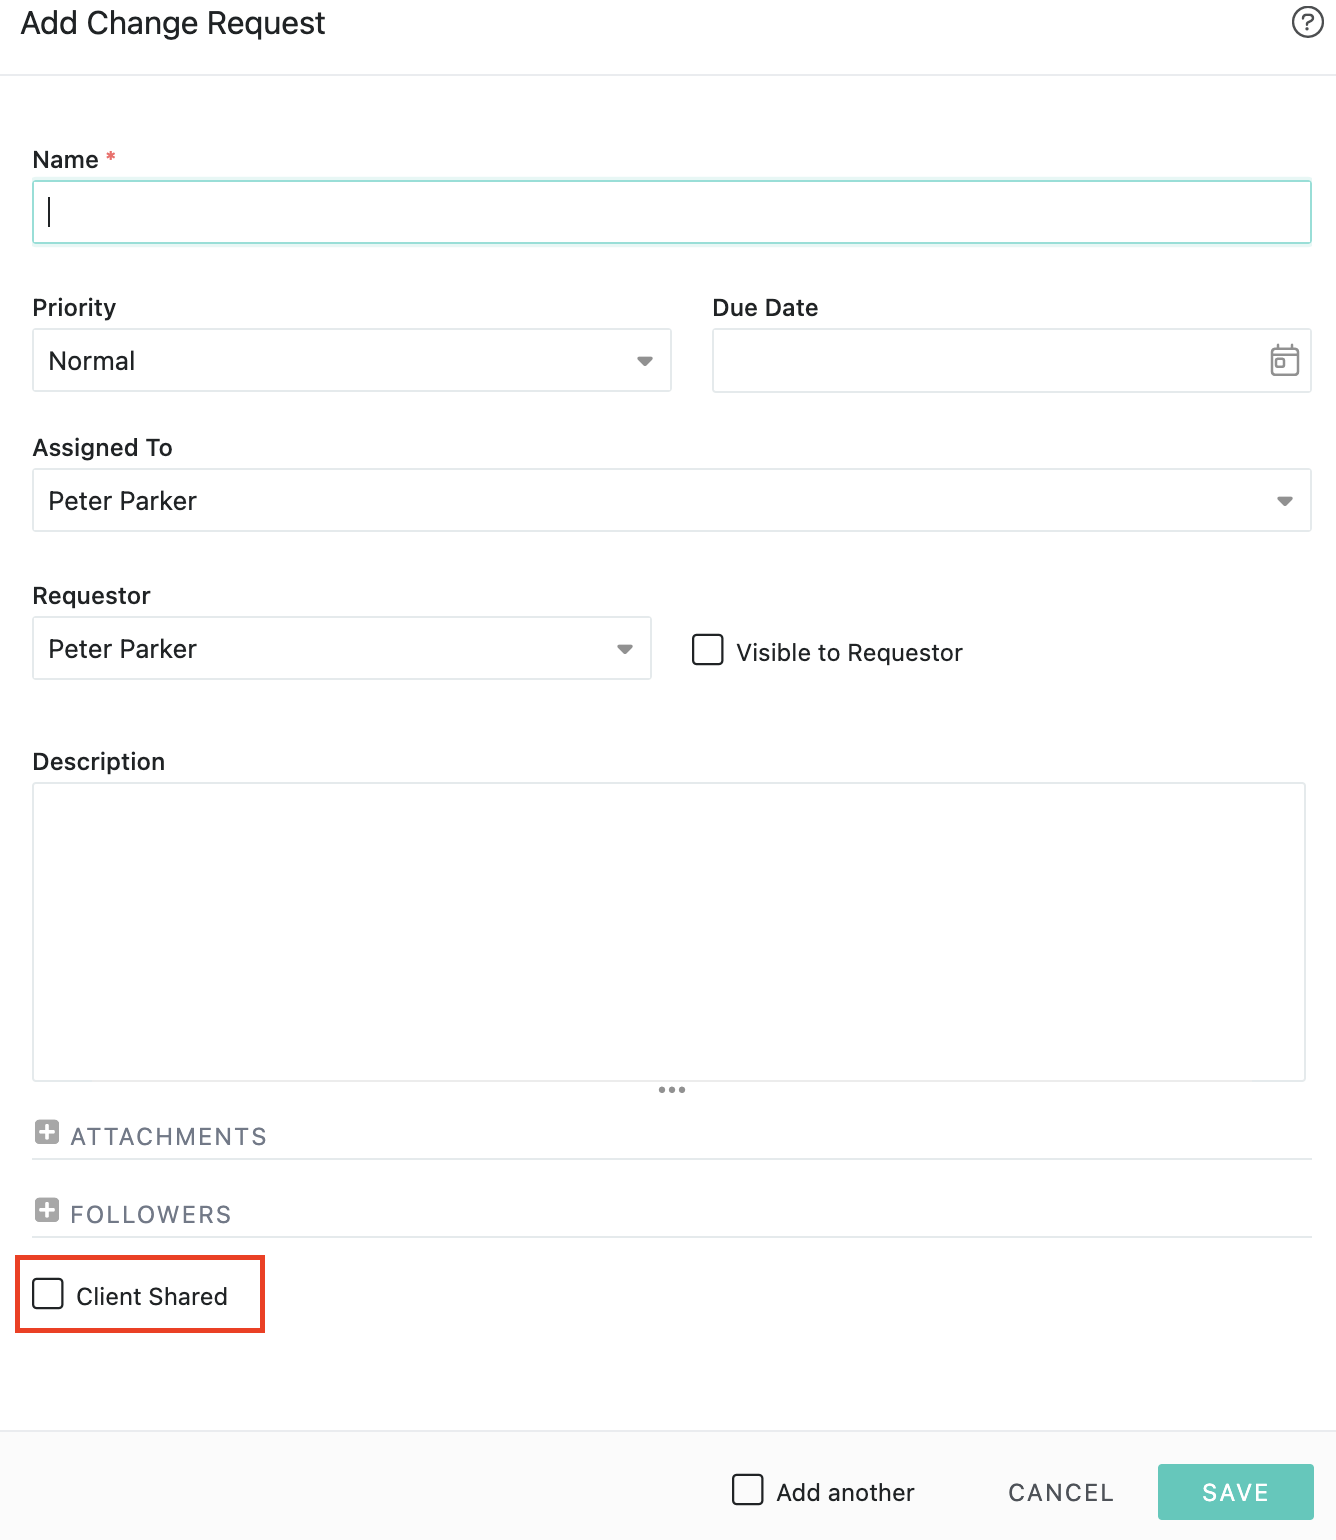Click the Followers plus icon
The width and height of the screenshot is (1336, 1540).
(47, 1210)
